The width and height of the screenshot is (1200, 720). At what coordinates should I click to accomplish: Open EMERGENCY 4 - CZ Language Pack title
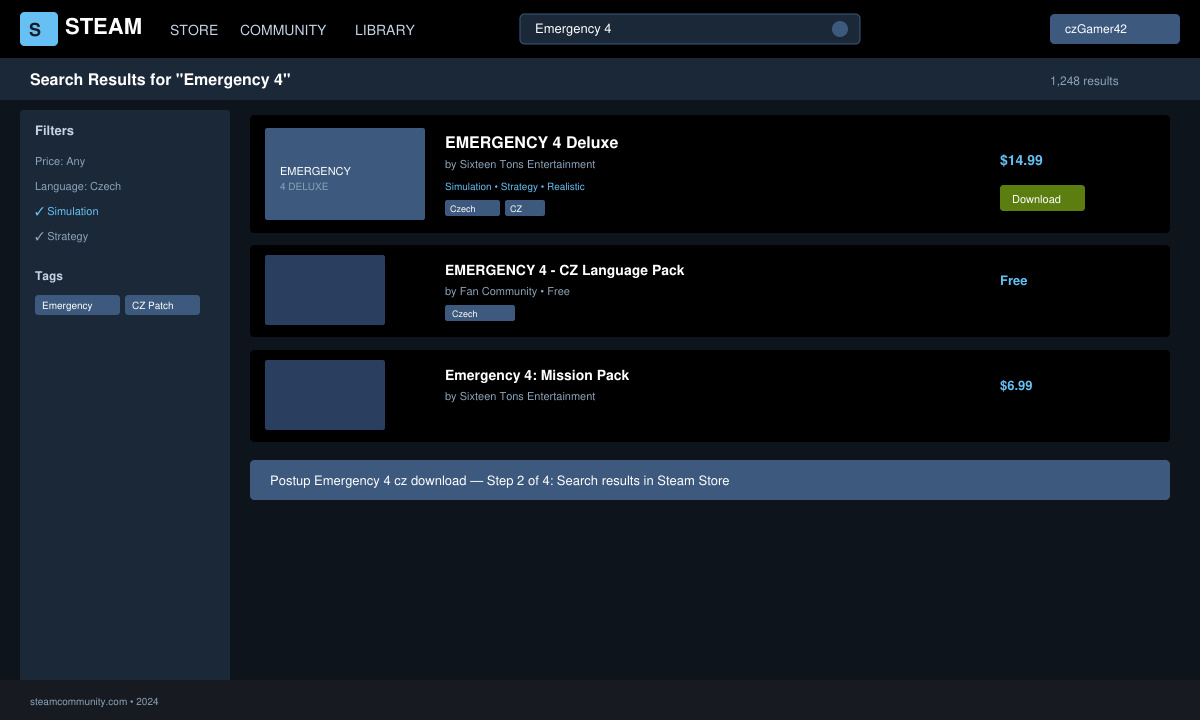[565, 270]
